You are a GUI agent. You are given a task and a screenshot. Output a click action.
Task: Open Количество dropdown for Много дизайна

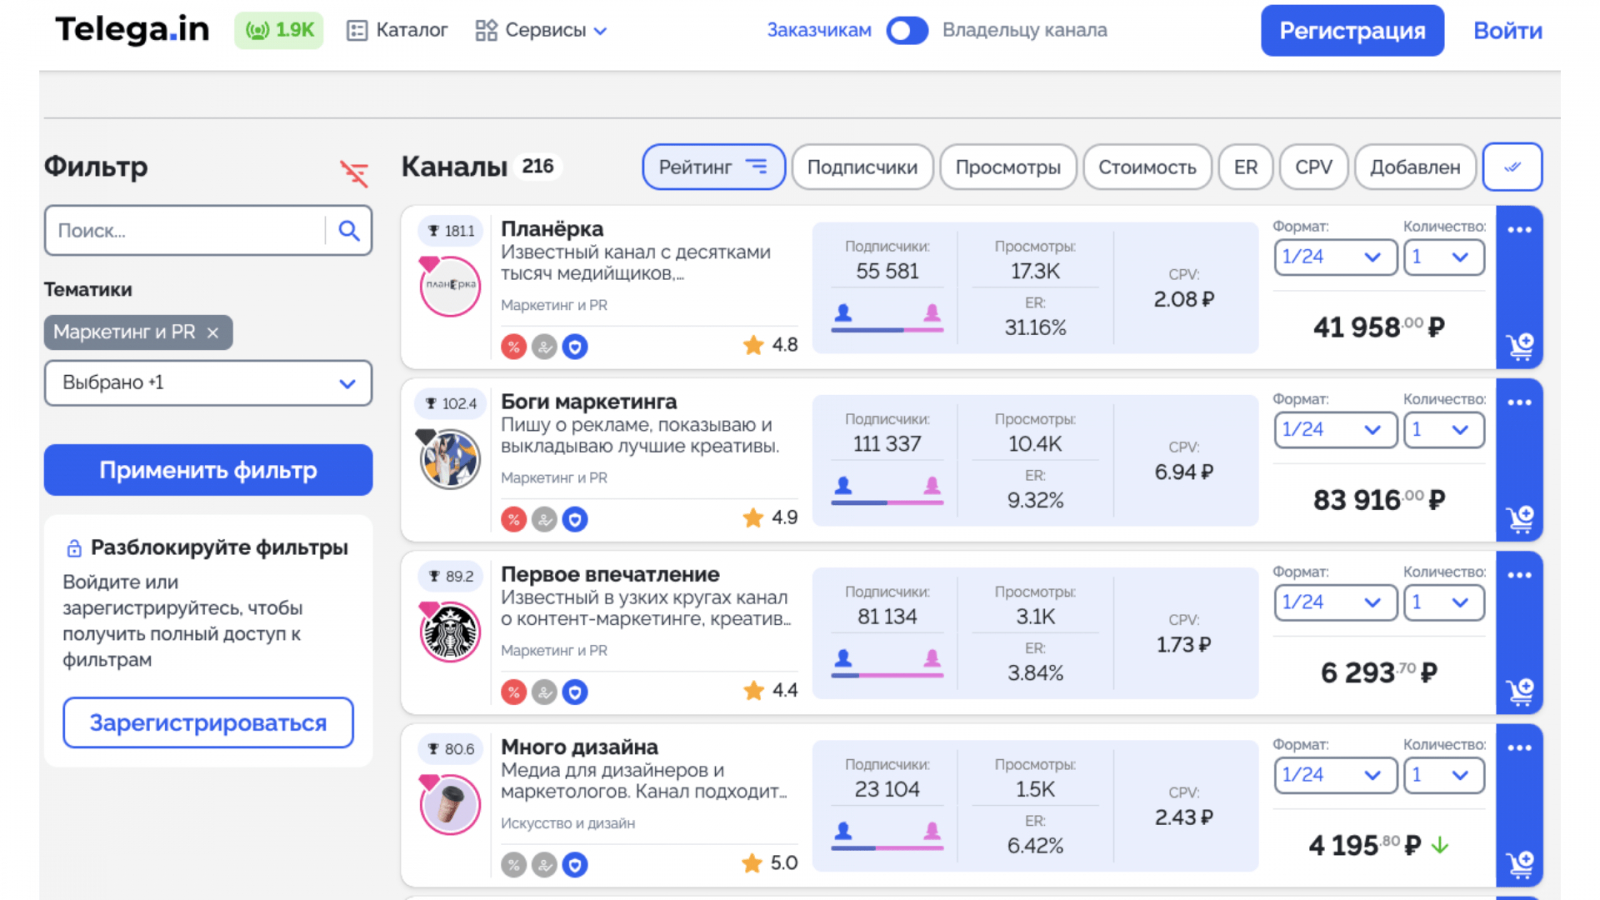click(x=1443, y=775)
